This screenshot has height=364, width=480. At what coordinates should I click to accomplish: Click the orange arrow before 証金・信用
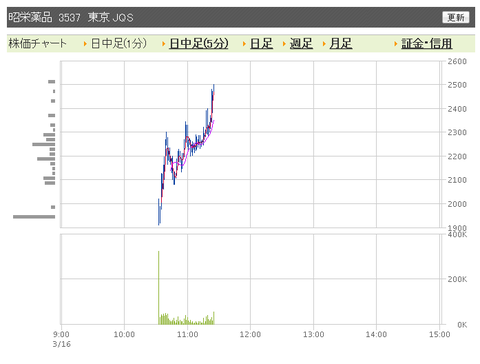(x=396, y=44)
